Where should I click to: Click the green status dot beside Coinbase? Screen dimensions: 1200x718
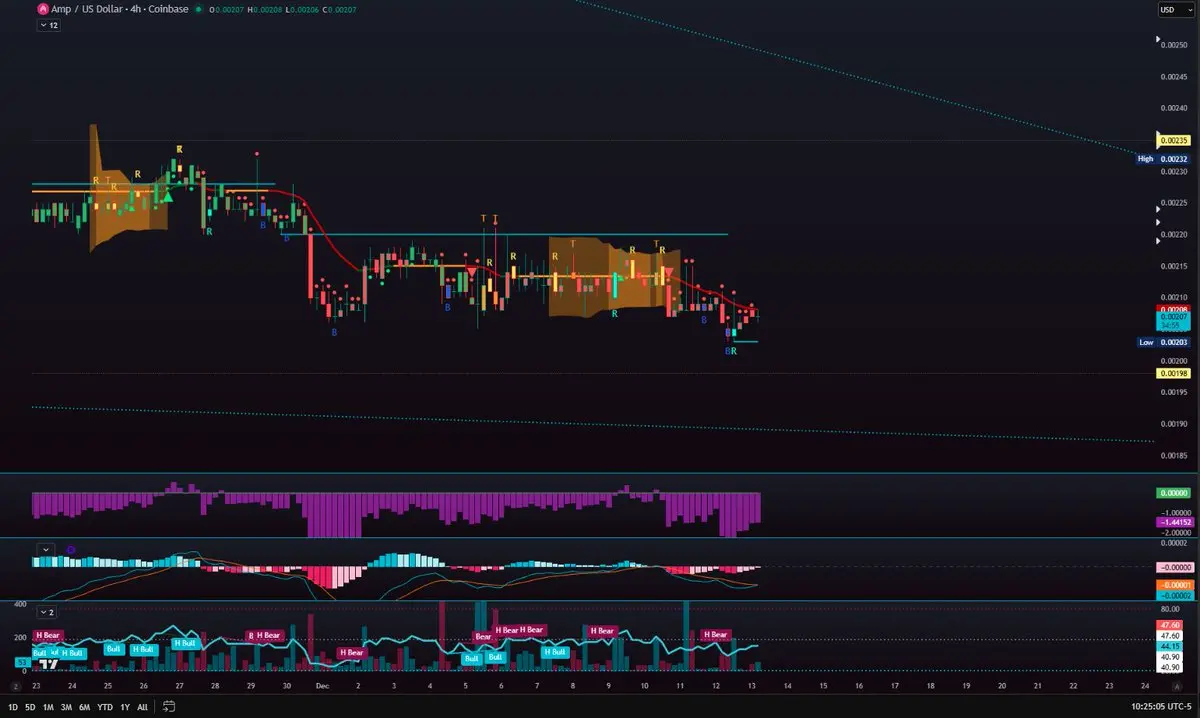point(198,9)
